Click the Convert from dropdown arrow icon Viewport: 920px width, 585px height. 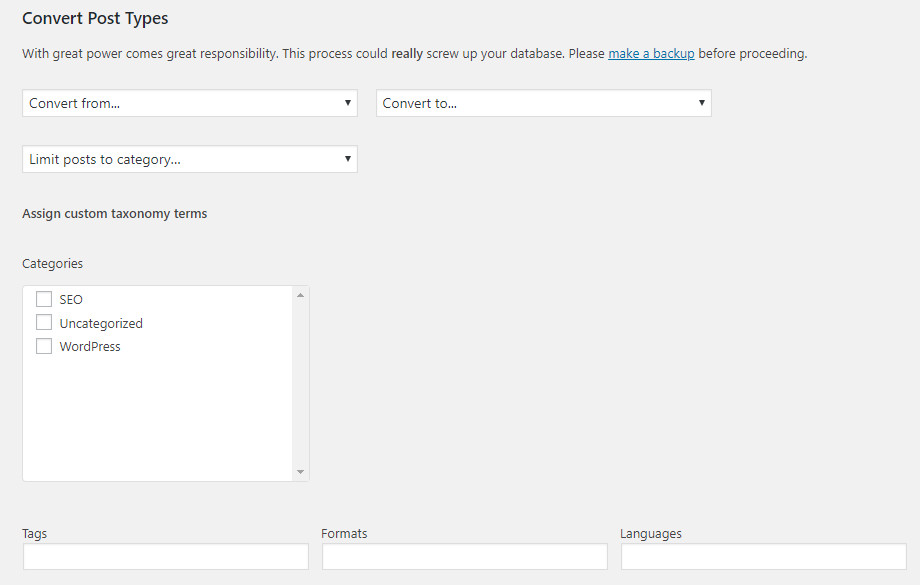(347, 103)
